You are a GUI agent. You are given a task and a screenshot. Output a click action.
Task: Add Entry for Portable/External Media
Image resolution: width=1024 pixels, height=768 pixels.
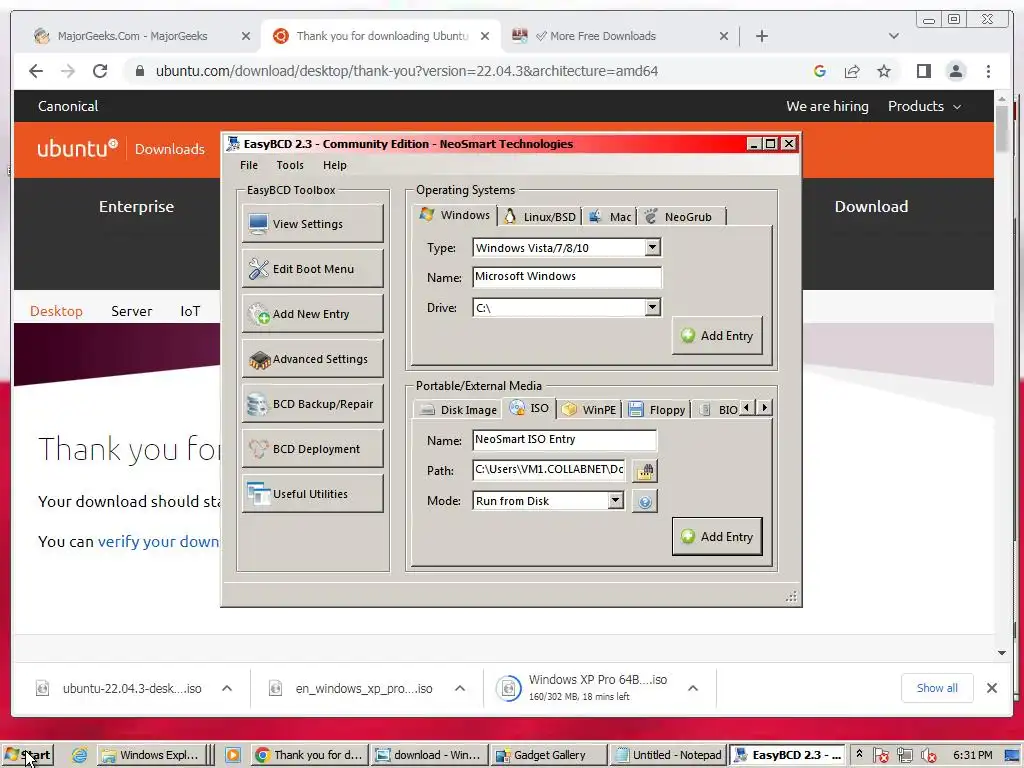(x=717, y=537)
